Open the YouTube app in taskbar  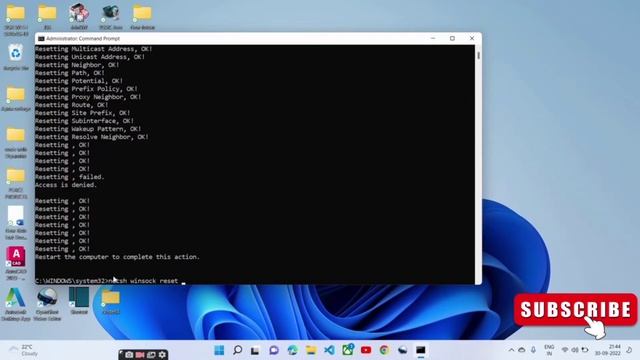tap(366, 350)
